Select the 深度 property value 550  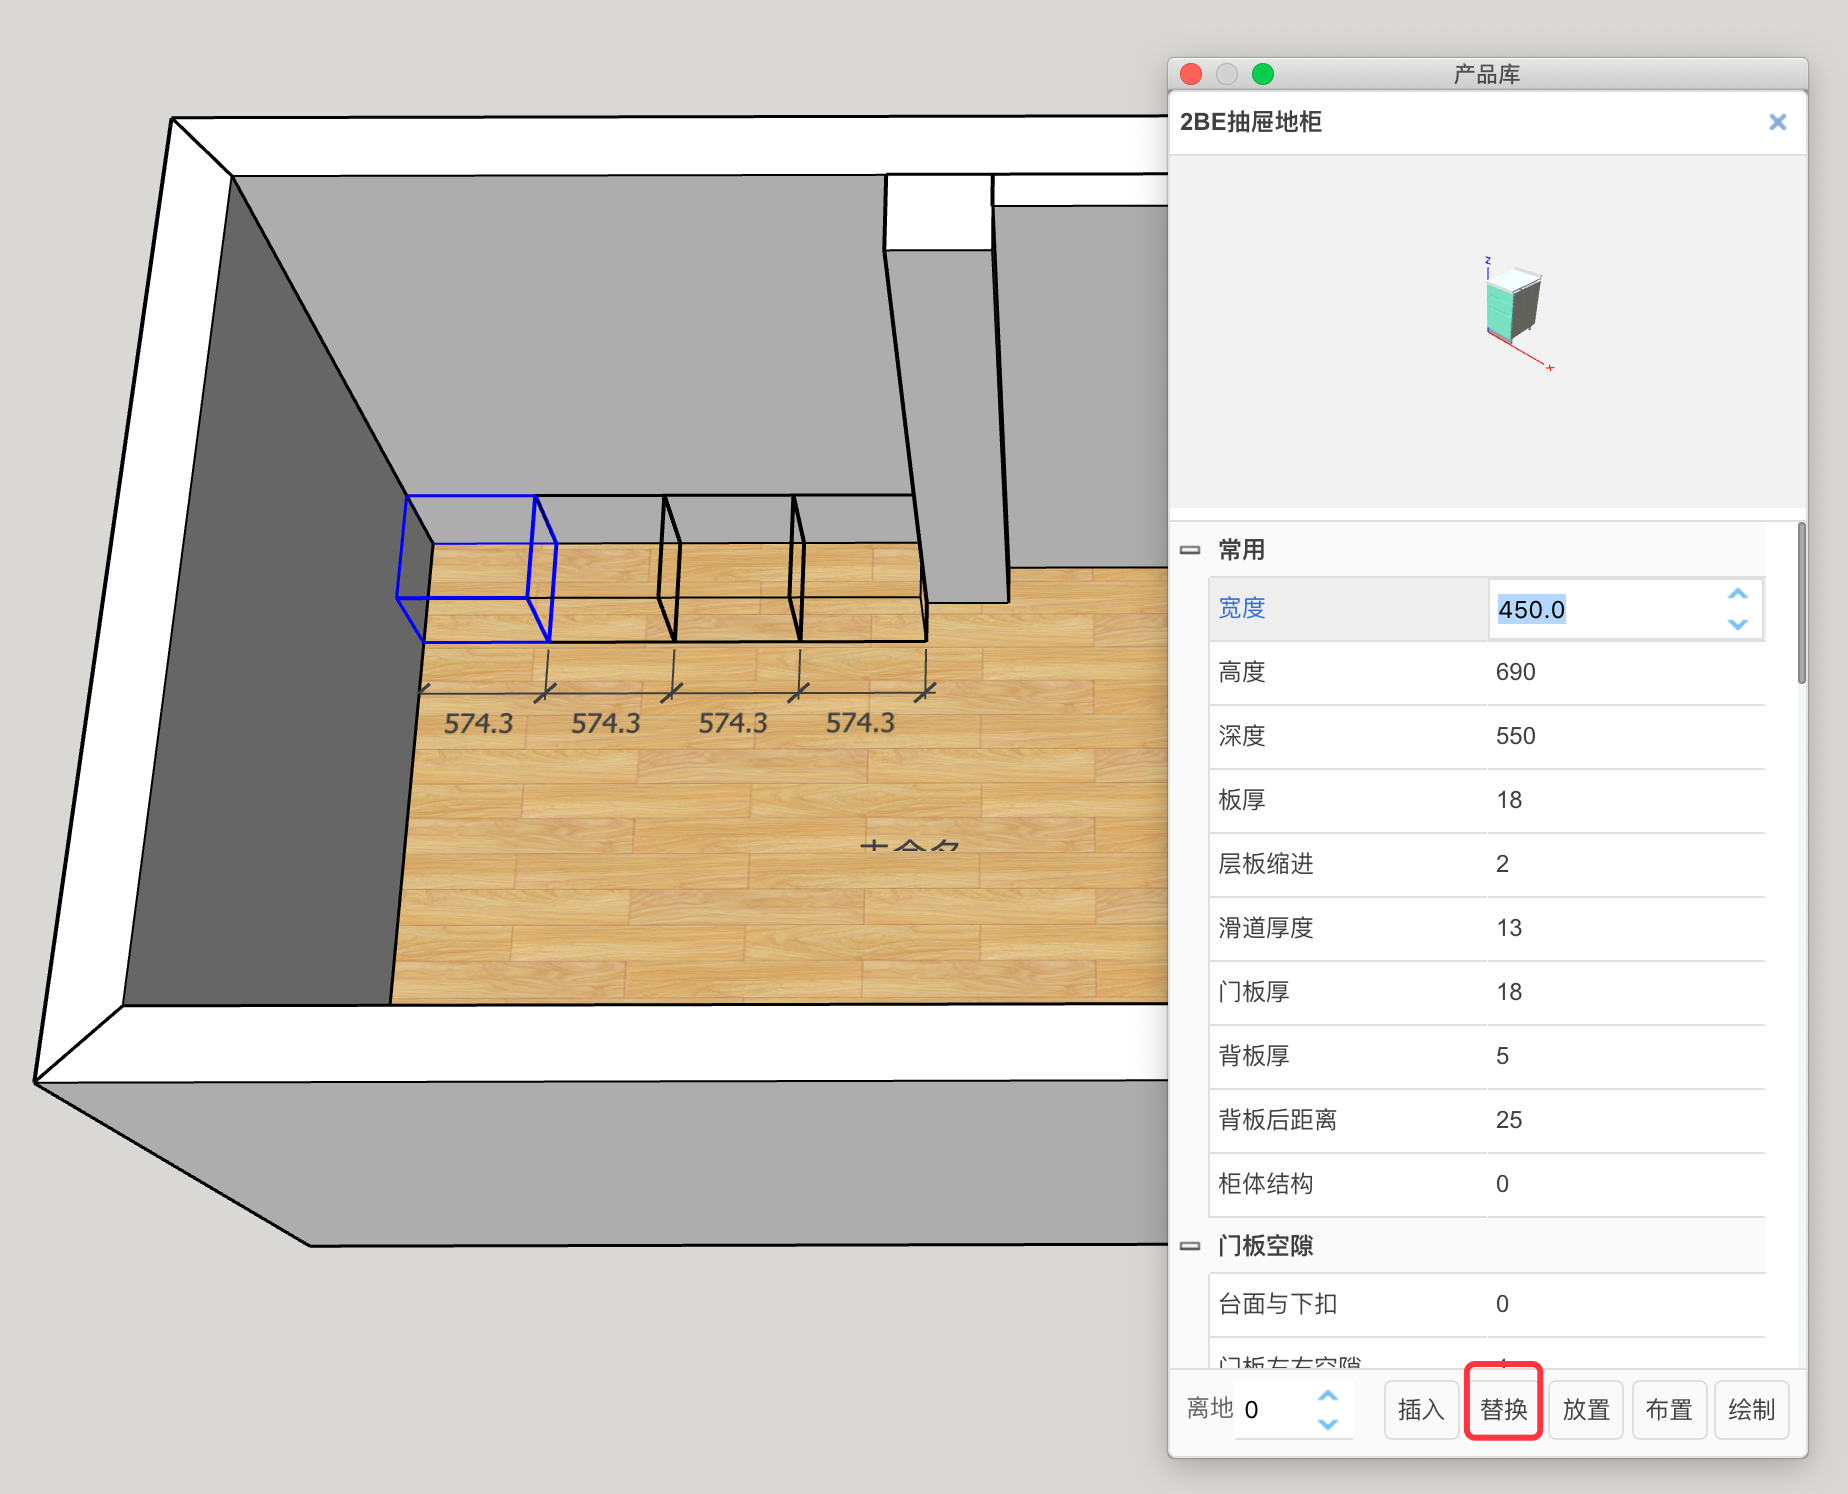click(x=1515, y=736)
